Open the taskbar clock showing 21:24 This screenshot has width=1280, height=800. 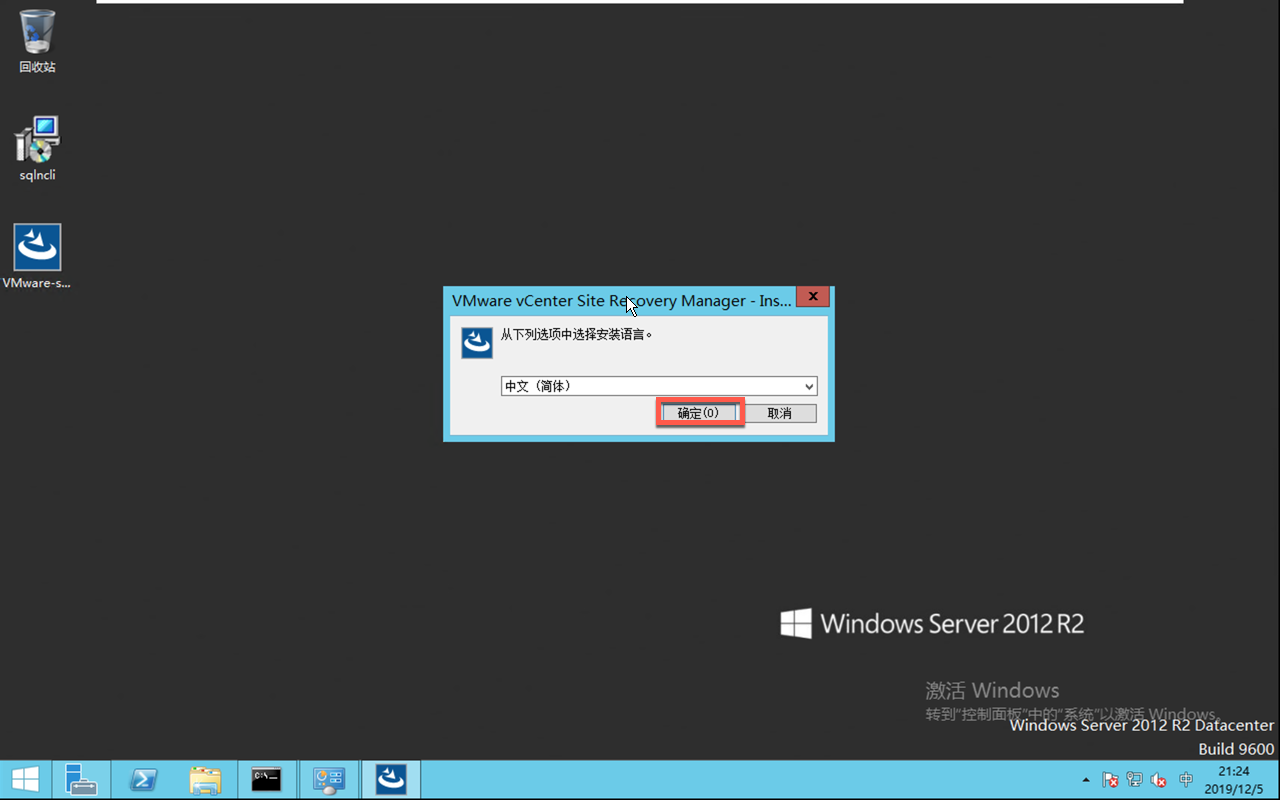[1234, 780]
